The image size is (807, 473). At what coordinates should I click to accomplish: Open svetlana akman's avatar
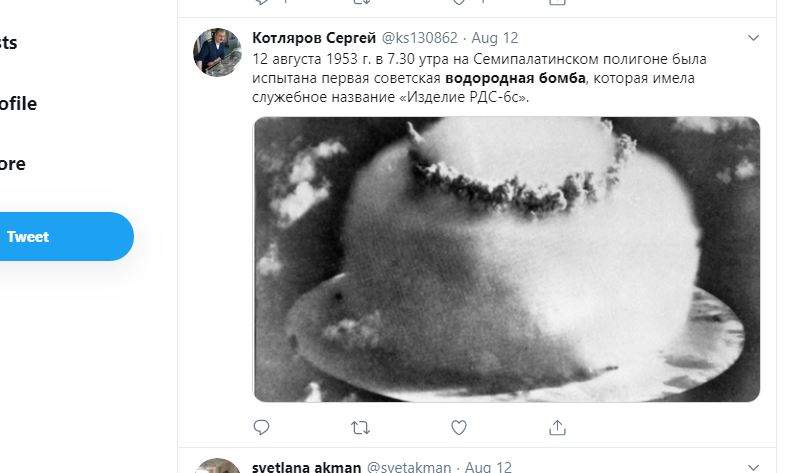click(217, 466)
